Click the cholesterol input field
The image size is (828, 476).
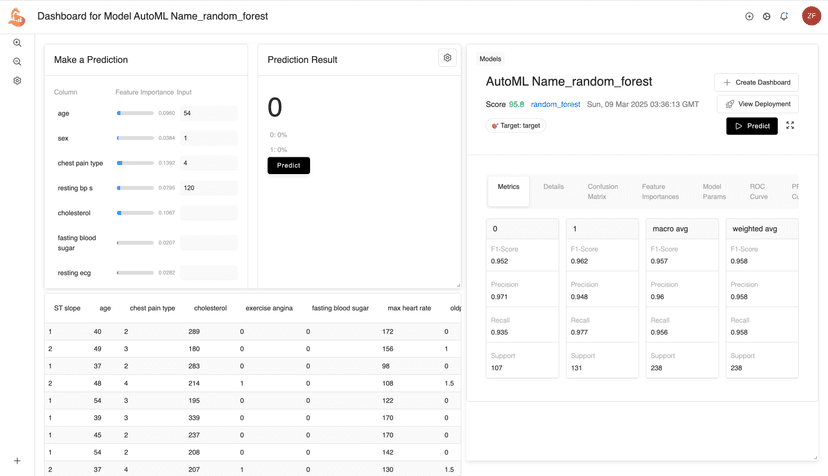(208, 213)
